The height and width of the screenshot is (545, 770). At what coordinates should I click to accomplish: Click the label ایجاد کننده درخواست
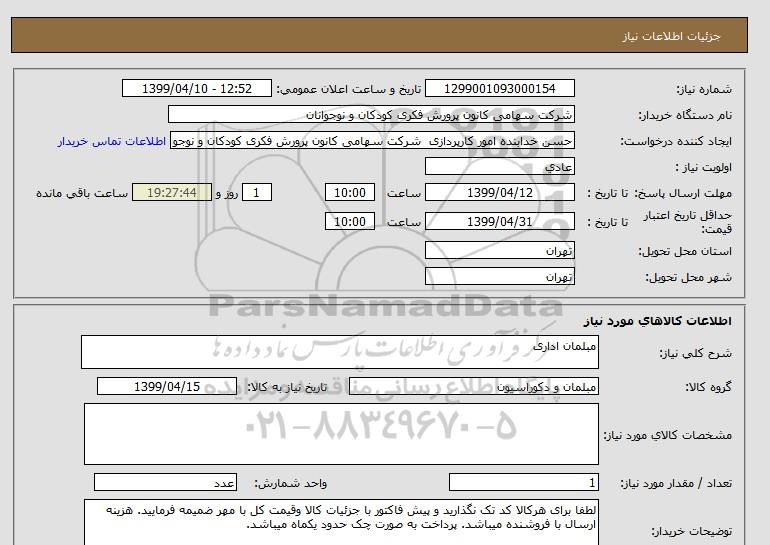(676, 141)
